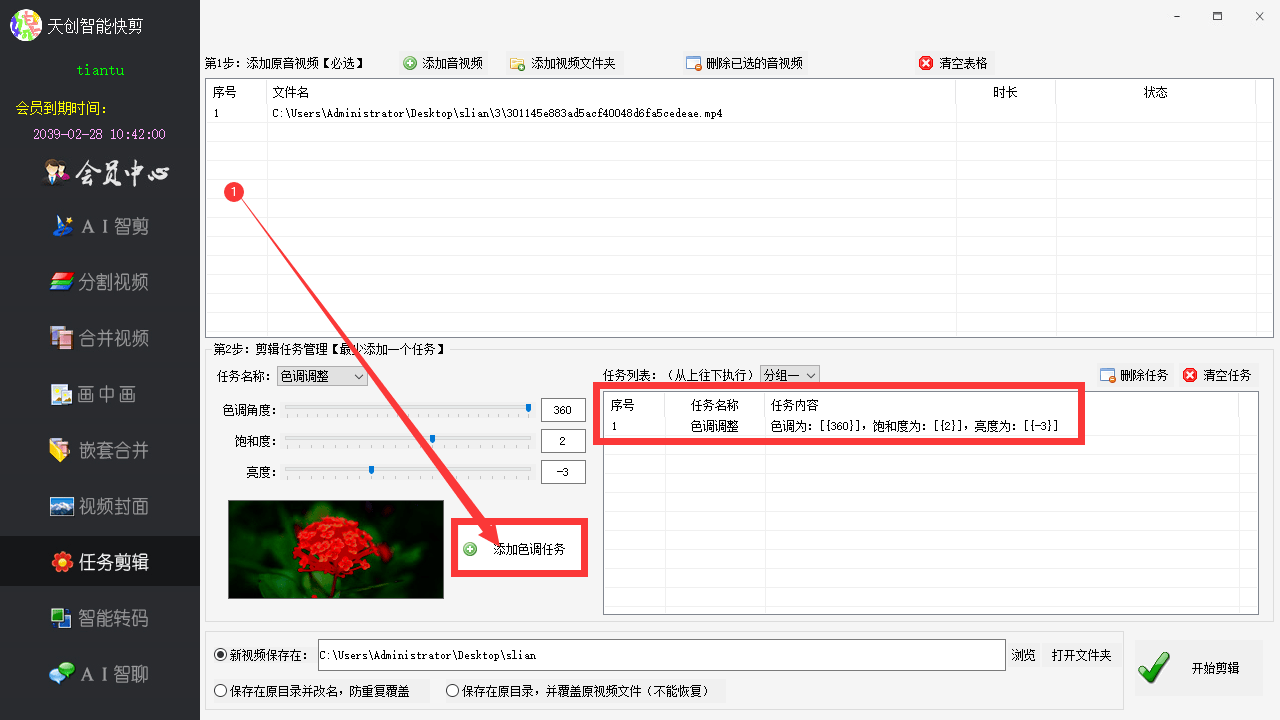Click the icon beside 删除任务

click(x=1107, y=375)
